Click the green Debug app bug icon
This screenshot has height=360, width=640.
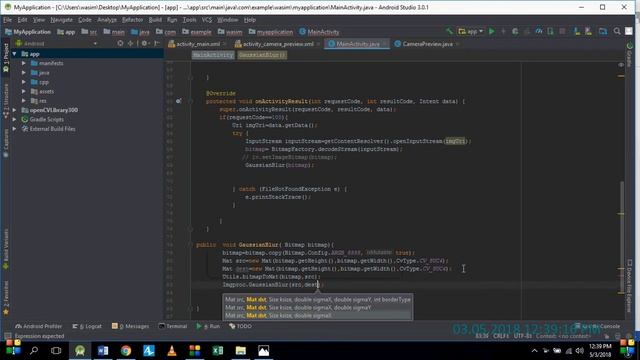pyautogui.click(x=515, y=31)
